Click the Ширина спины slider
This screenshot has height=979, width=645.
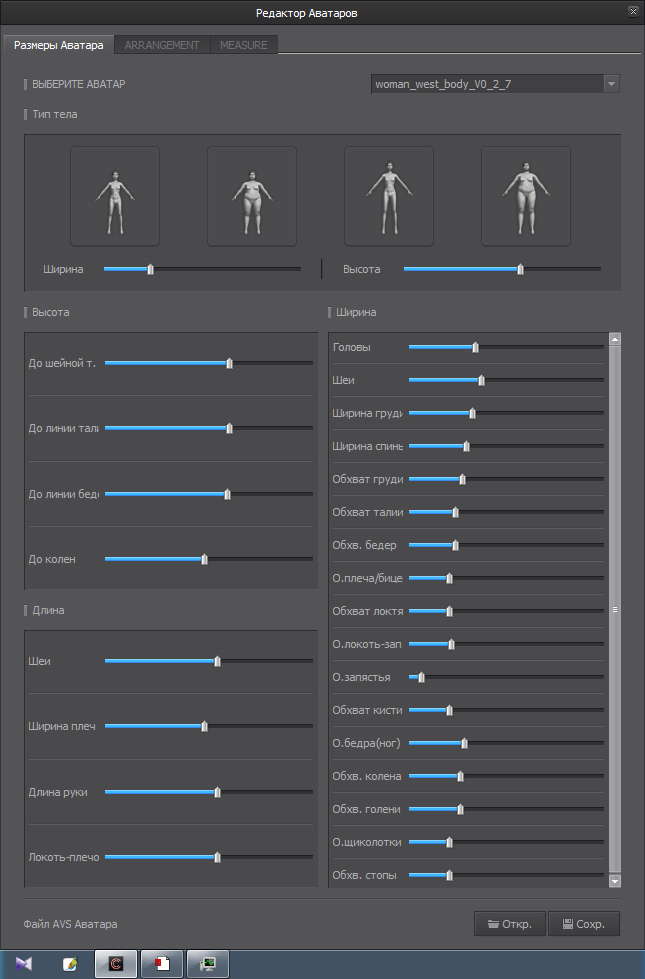tap(506, 446)
